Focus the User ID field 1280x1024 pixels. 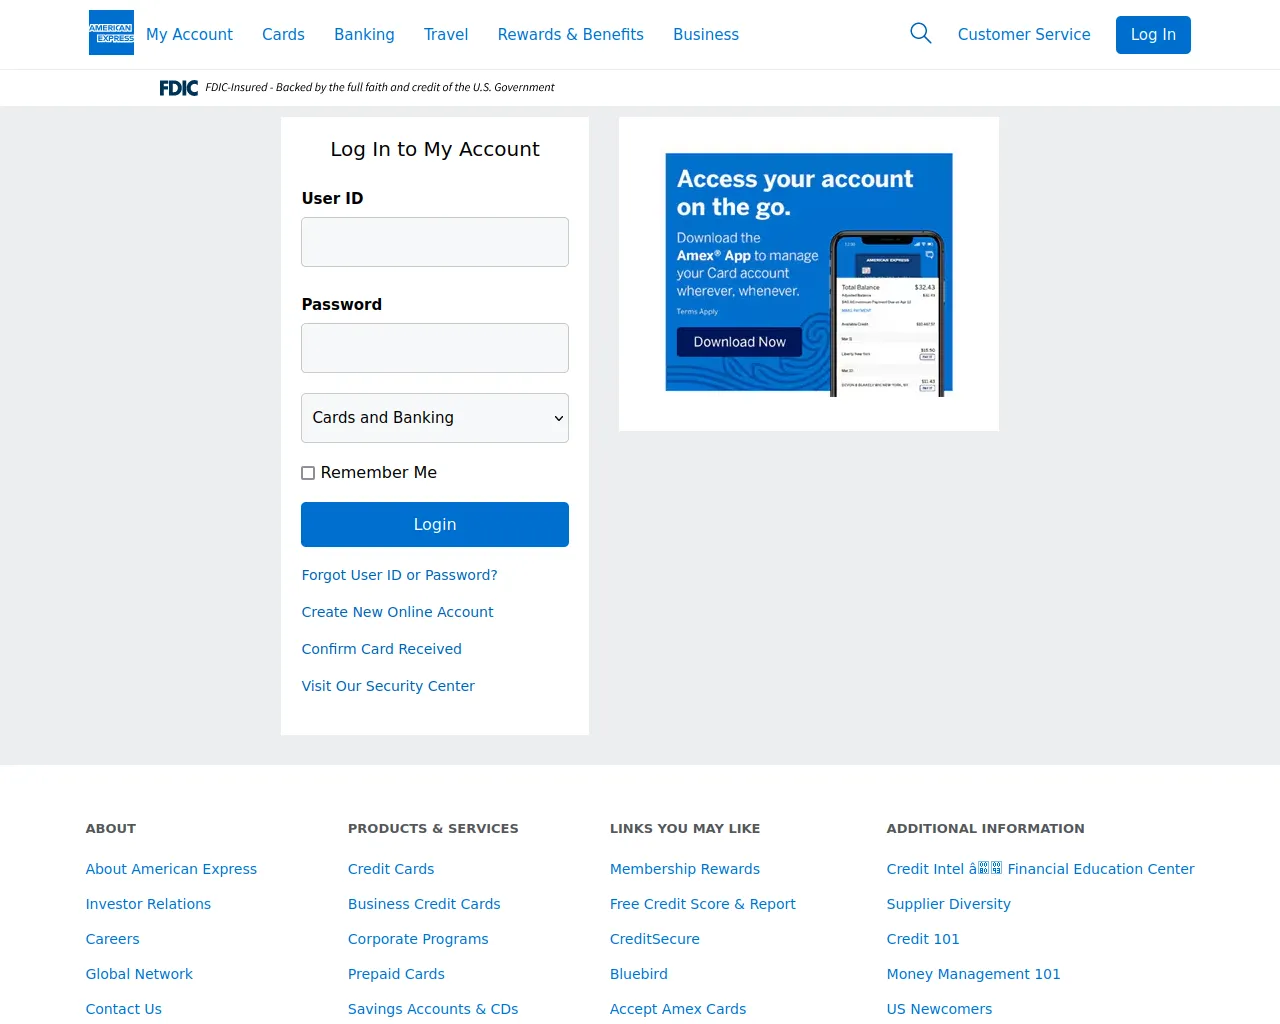pyautogui.click(x=435, y=242)
